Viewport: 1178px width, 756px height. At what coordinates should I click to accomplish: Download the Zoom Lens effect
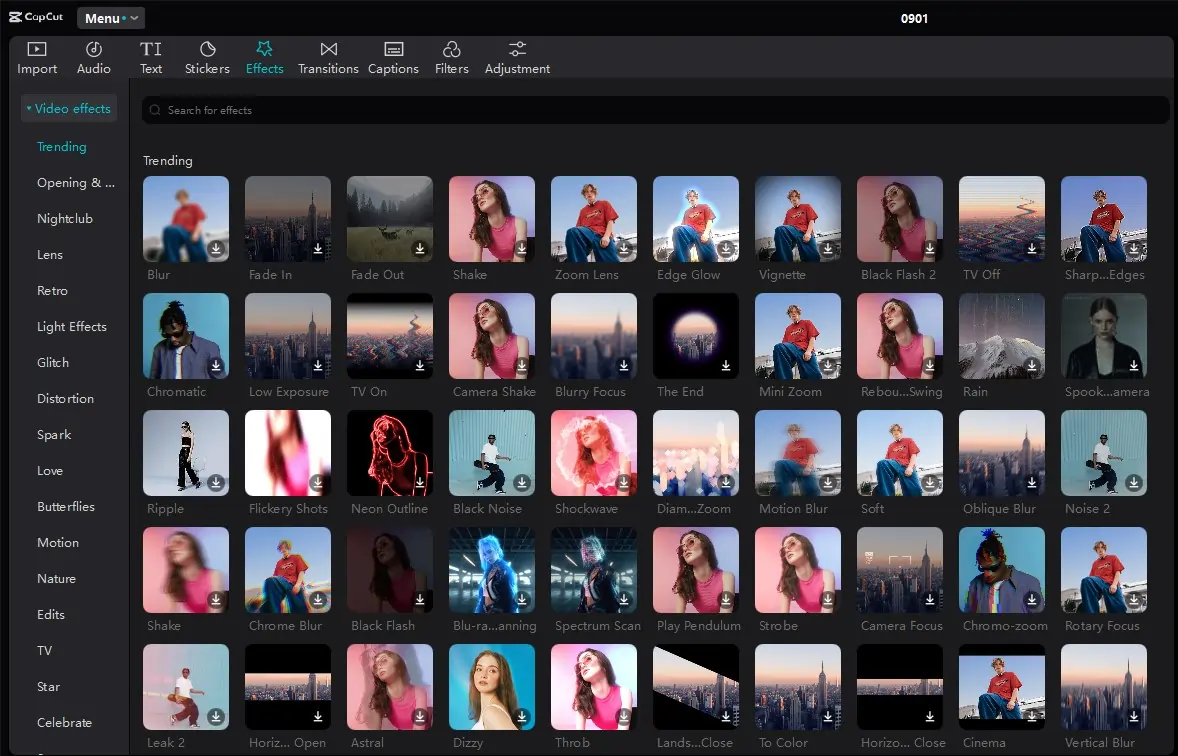pos(624,249)
